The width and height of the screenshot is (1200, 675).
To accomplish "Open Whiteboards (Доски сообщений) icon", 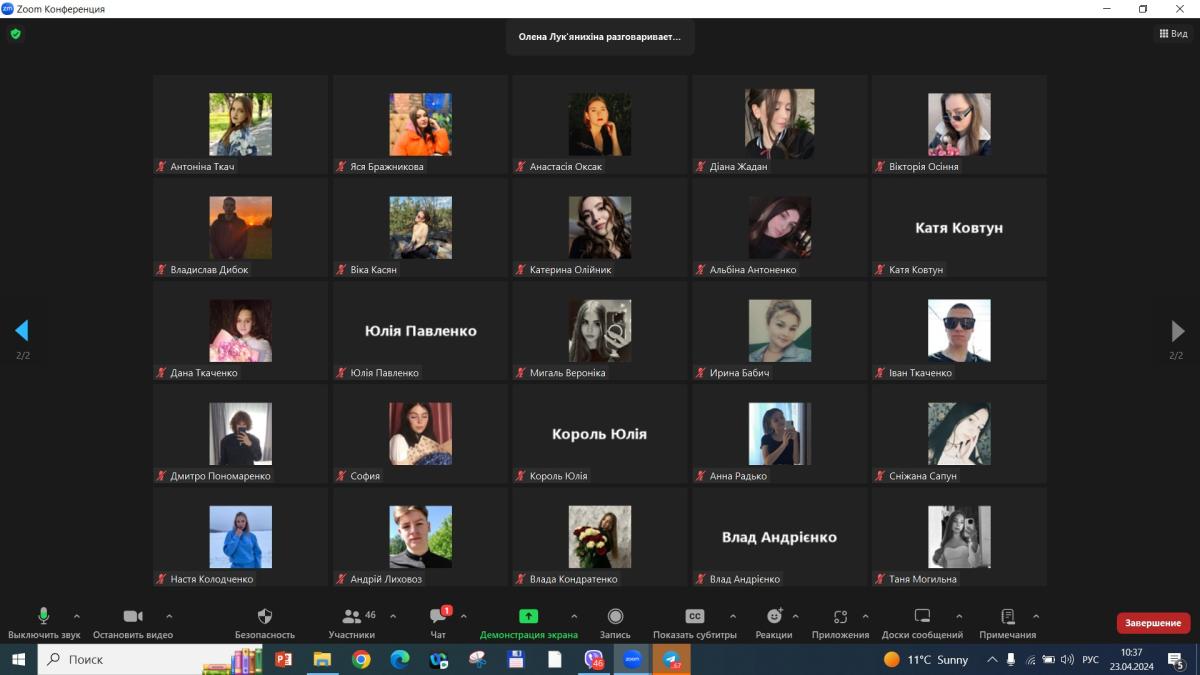I will click(922, 617).
